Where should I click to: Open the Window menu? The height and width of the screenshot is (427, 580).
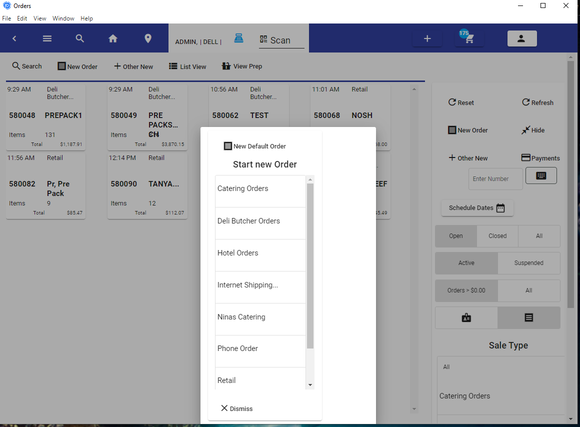click(x=63, y=19)
